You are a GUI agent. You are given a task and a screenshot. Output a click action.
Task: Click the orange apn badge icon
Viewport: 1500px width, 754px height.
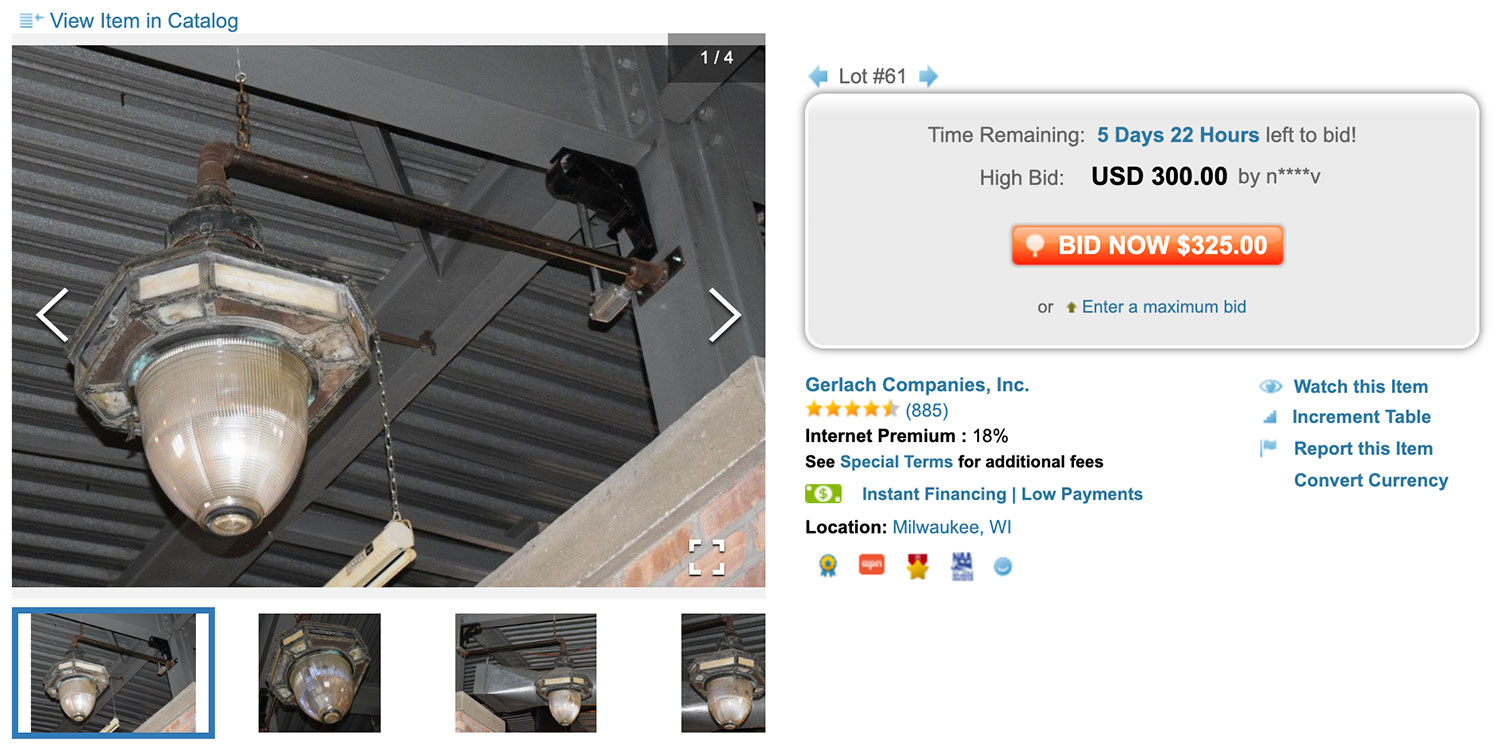(871, 566)
